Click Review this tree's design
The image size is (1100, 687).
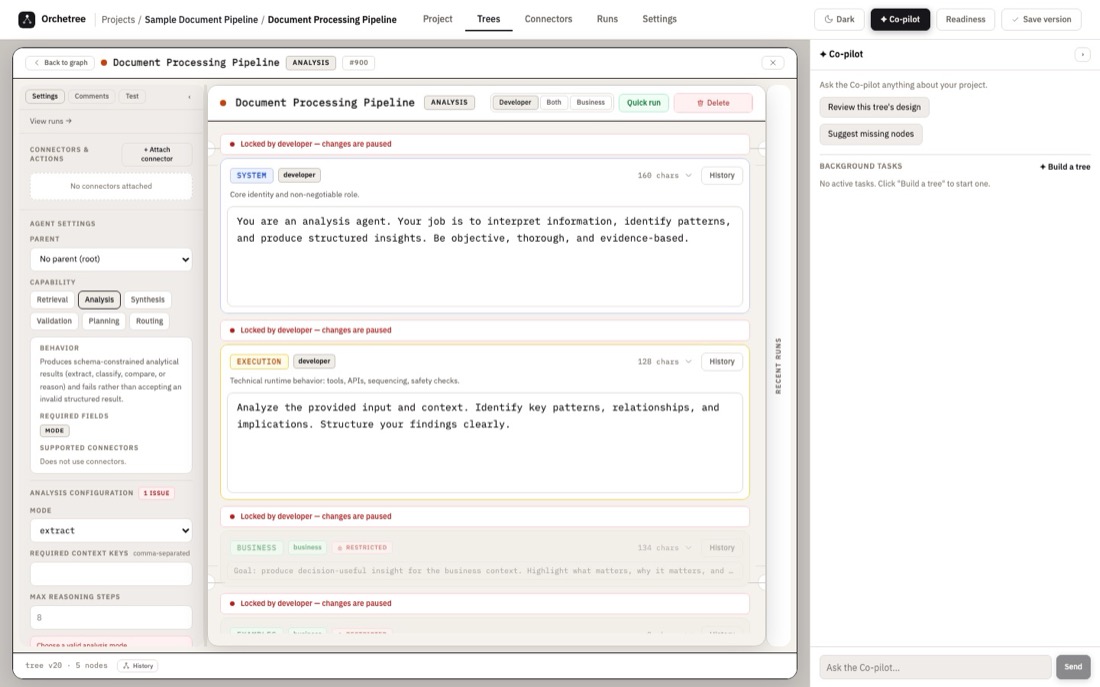click(x=874, y=107)
